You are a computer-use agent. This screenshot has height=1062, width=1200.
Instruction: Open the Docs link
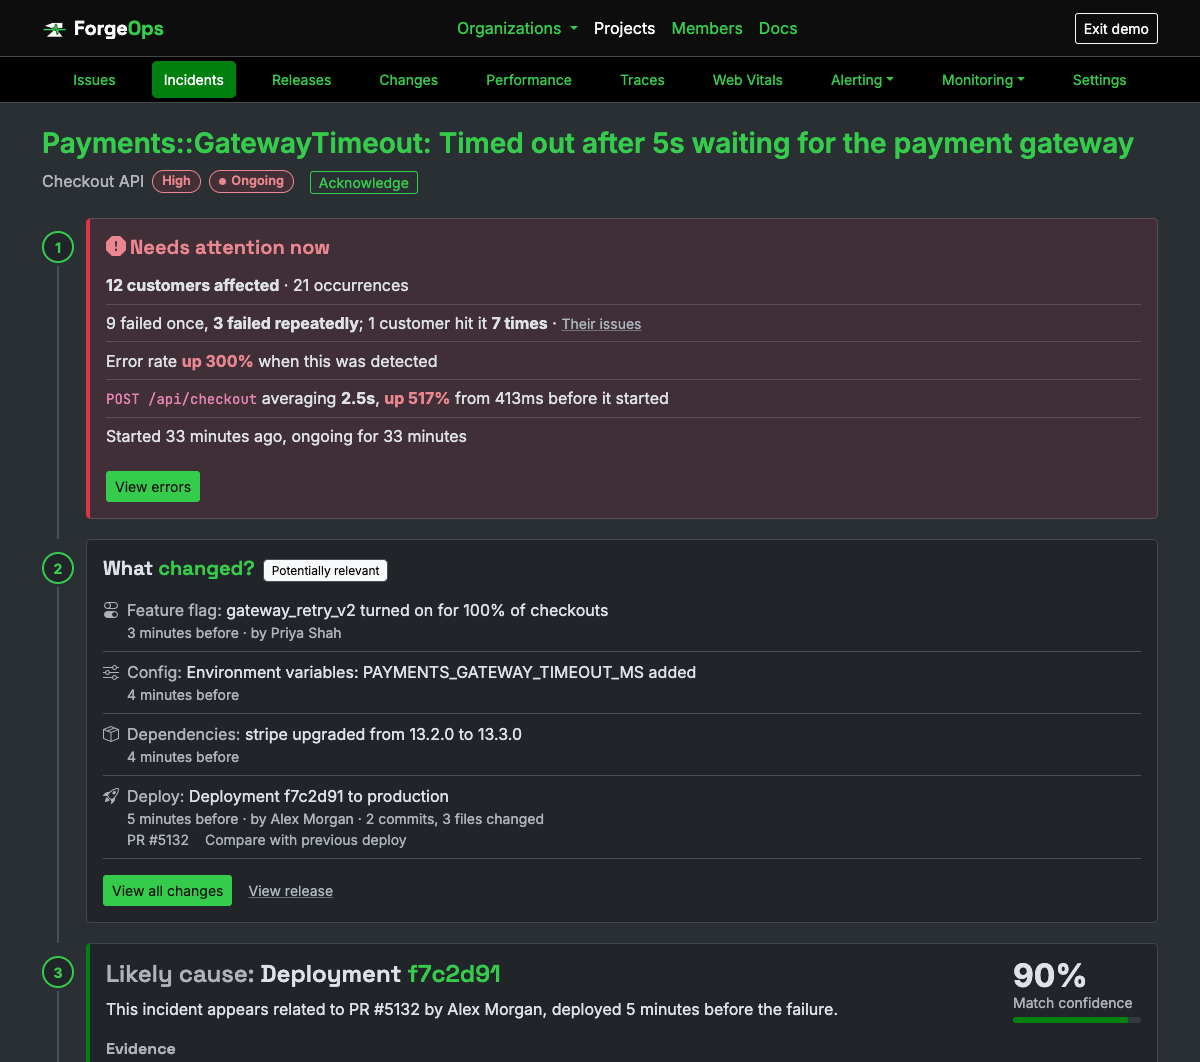pos(778,28)
